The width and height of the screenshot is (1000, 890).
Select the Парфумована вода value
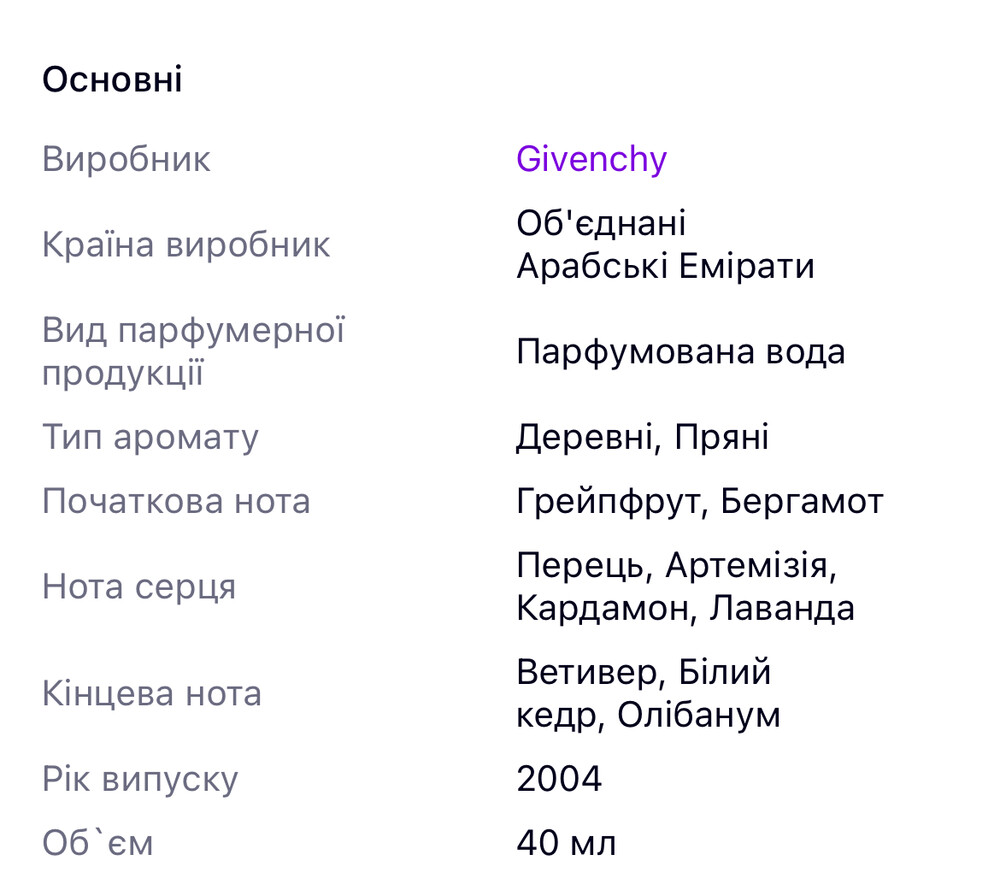[680, 352]
